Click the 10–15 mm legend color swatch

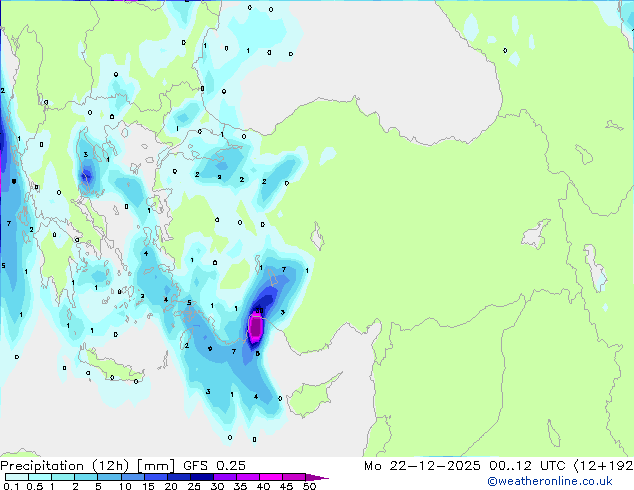[132, 477]
